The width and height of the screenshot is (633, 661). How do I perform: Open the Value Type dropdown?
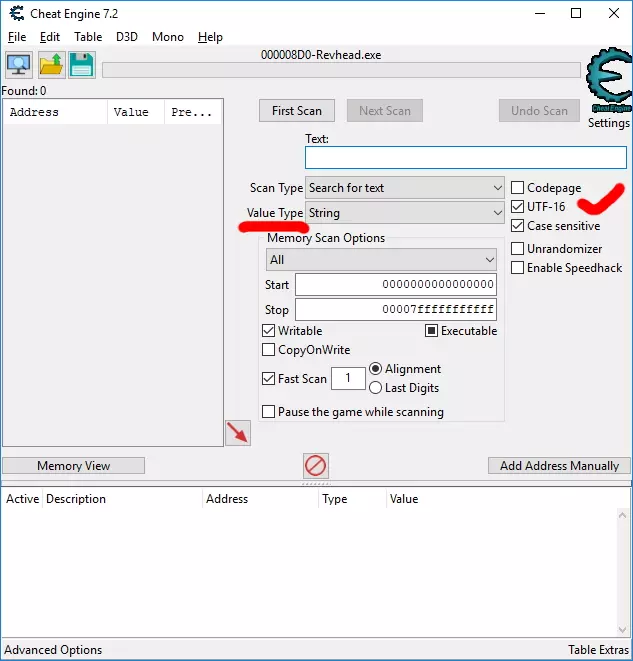pyautogui.click(x=405, y=212)
